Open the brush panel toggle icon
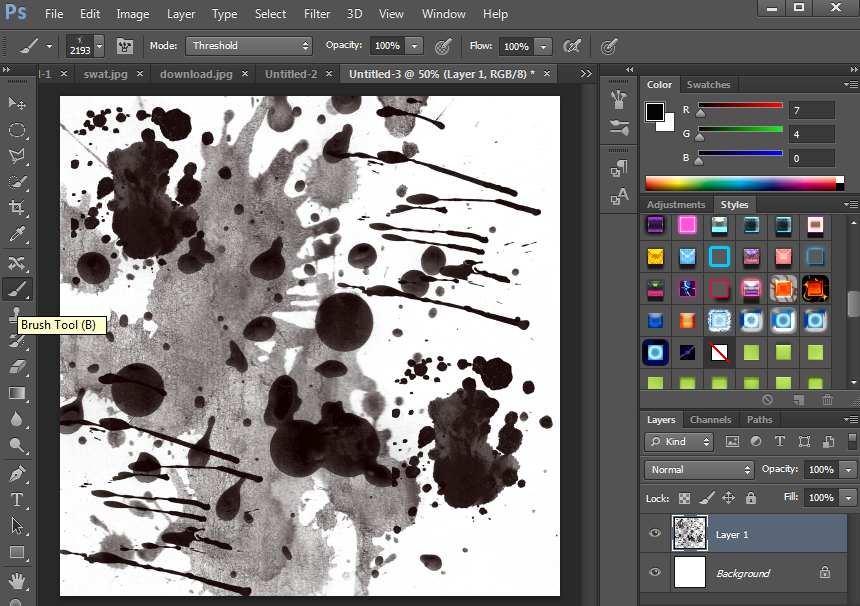 tap(126, 46)
